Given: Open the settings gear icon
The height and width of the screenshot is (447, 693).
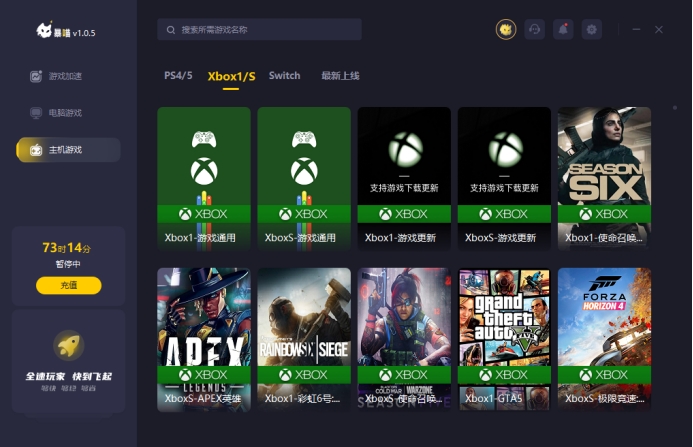Looking at the screenshot, I should (591, 30).
